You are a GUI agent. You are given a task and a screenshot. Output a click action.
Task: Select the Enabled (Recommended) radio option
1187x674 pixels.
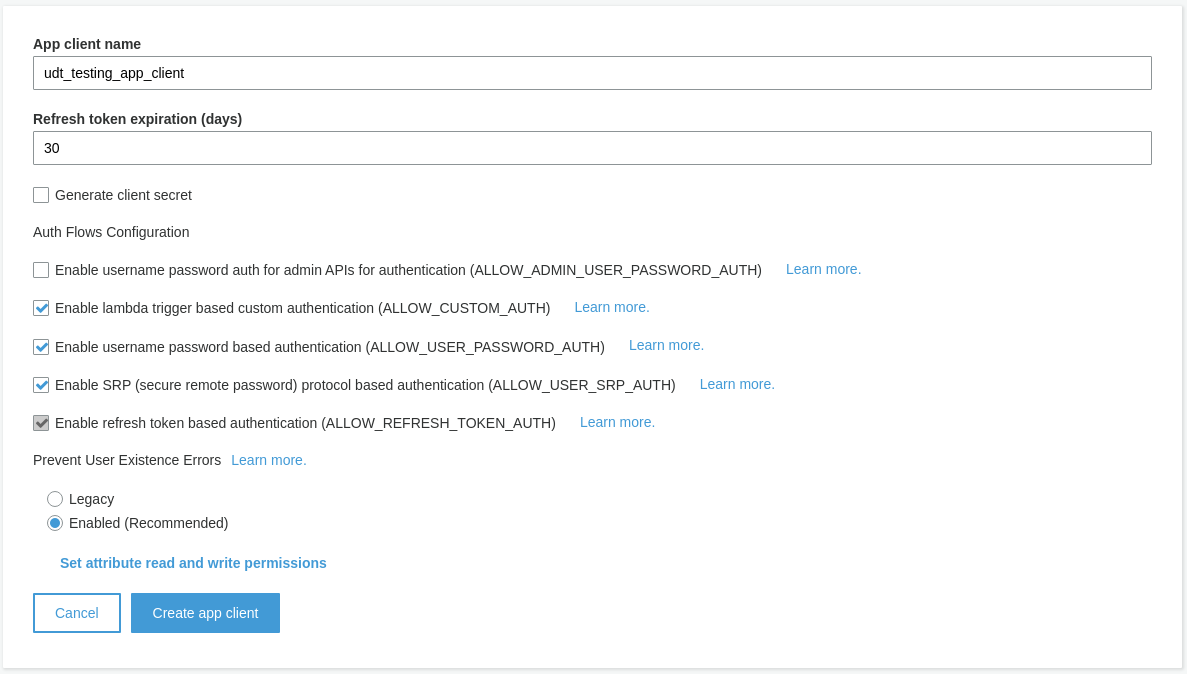55,523
